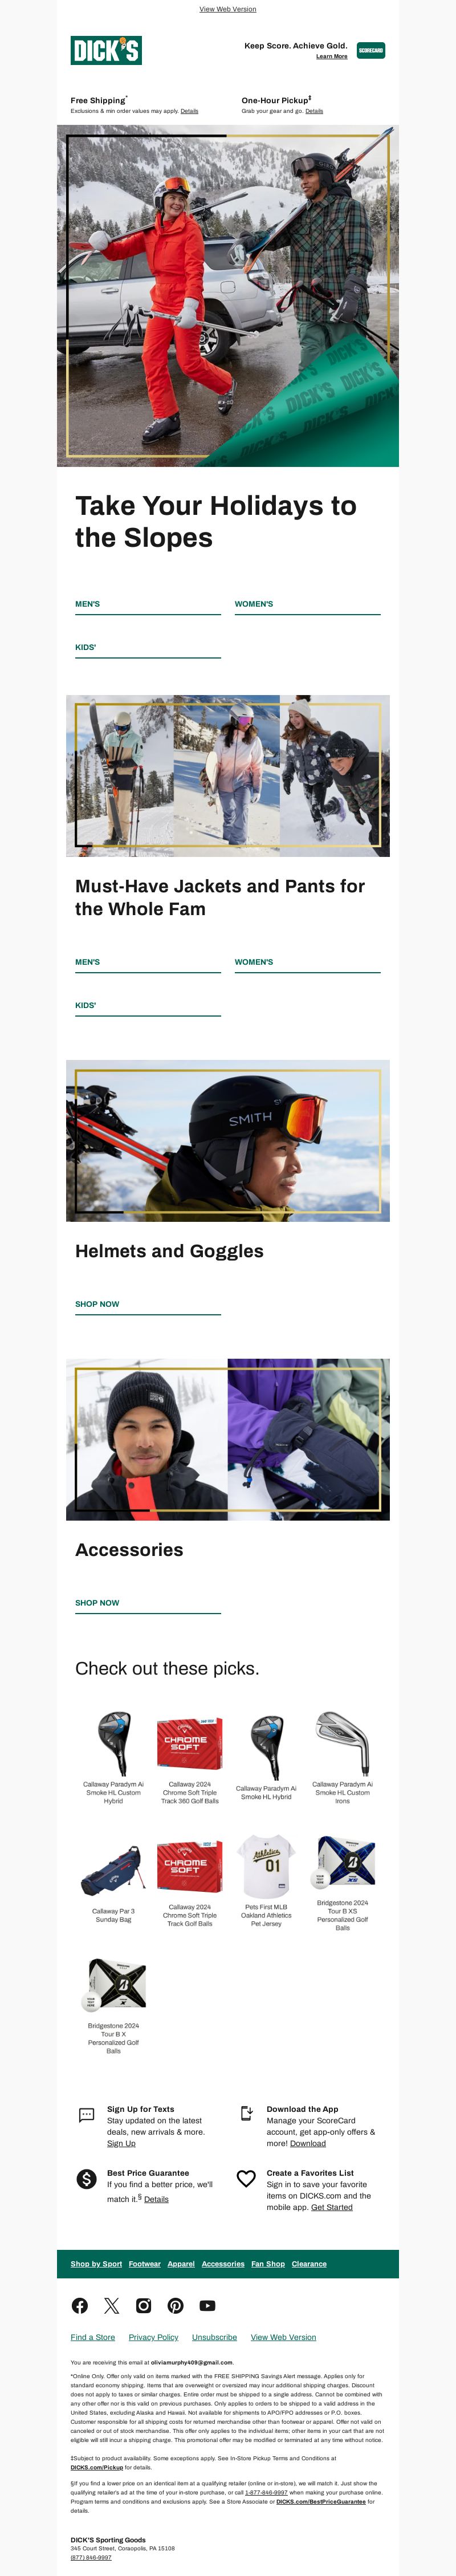This screenshot has height=2576, width=456.
Task: Click the Unsubscribe link
Action: coord(214,2337)
